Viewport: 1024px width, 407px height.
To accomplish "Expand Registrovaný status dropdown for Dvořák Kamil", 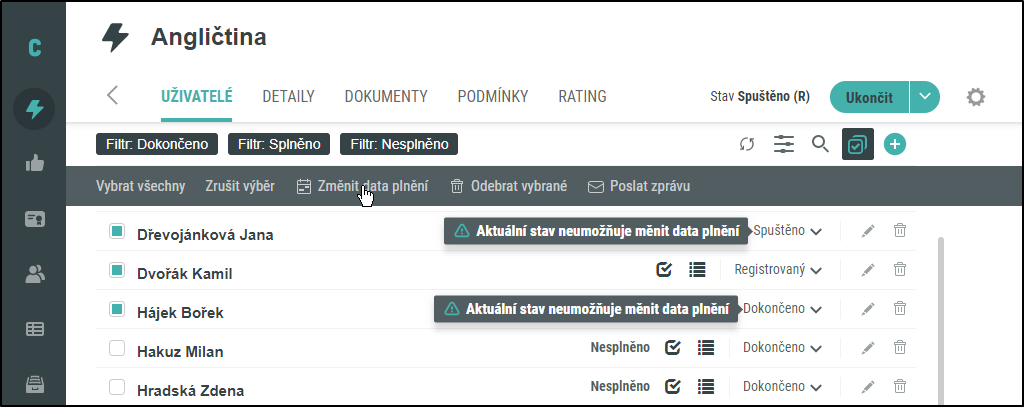I will (x=778, y=270).
